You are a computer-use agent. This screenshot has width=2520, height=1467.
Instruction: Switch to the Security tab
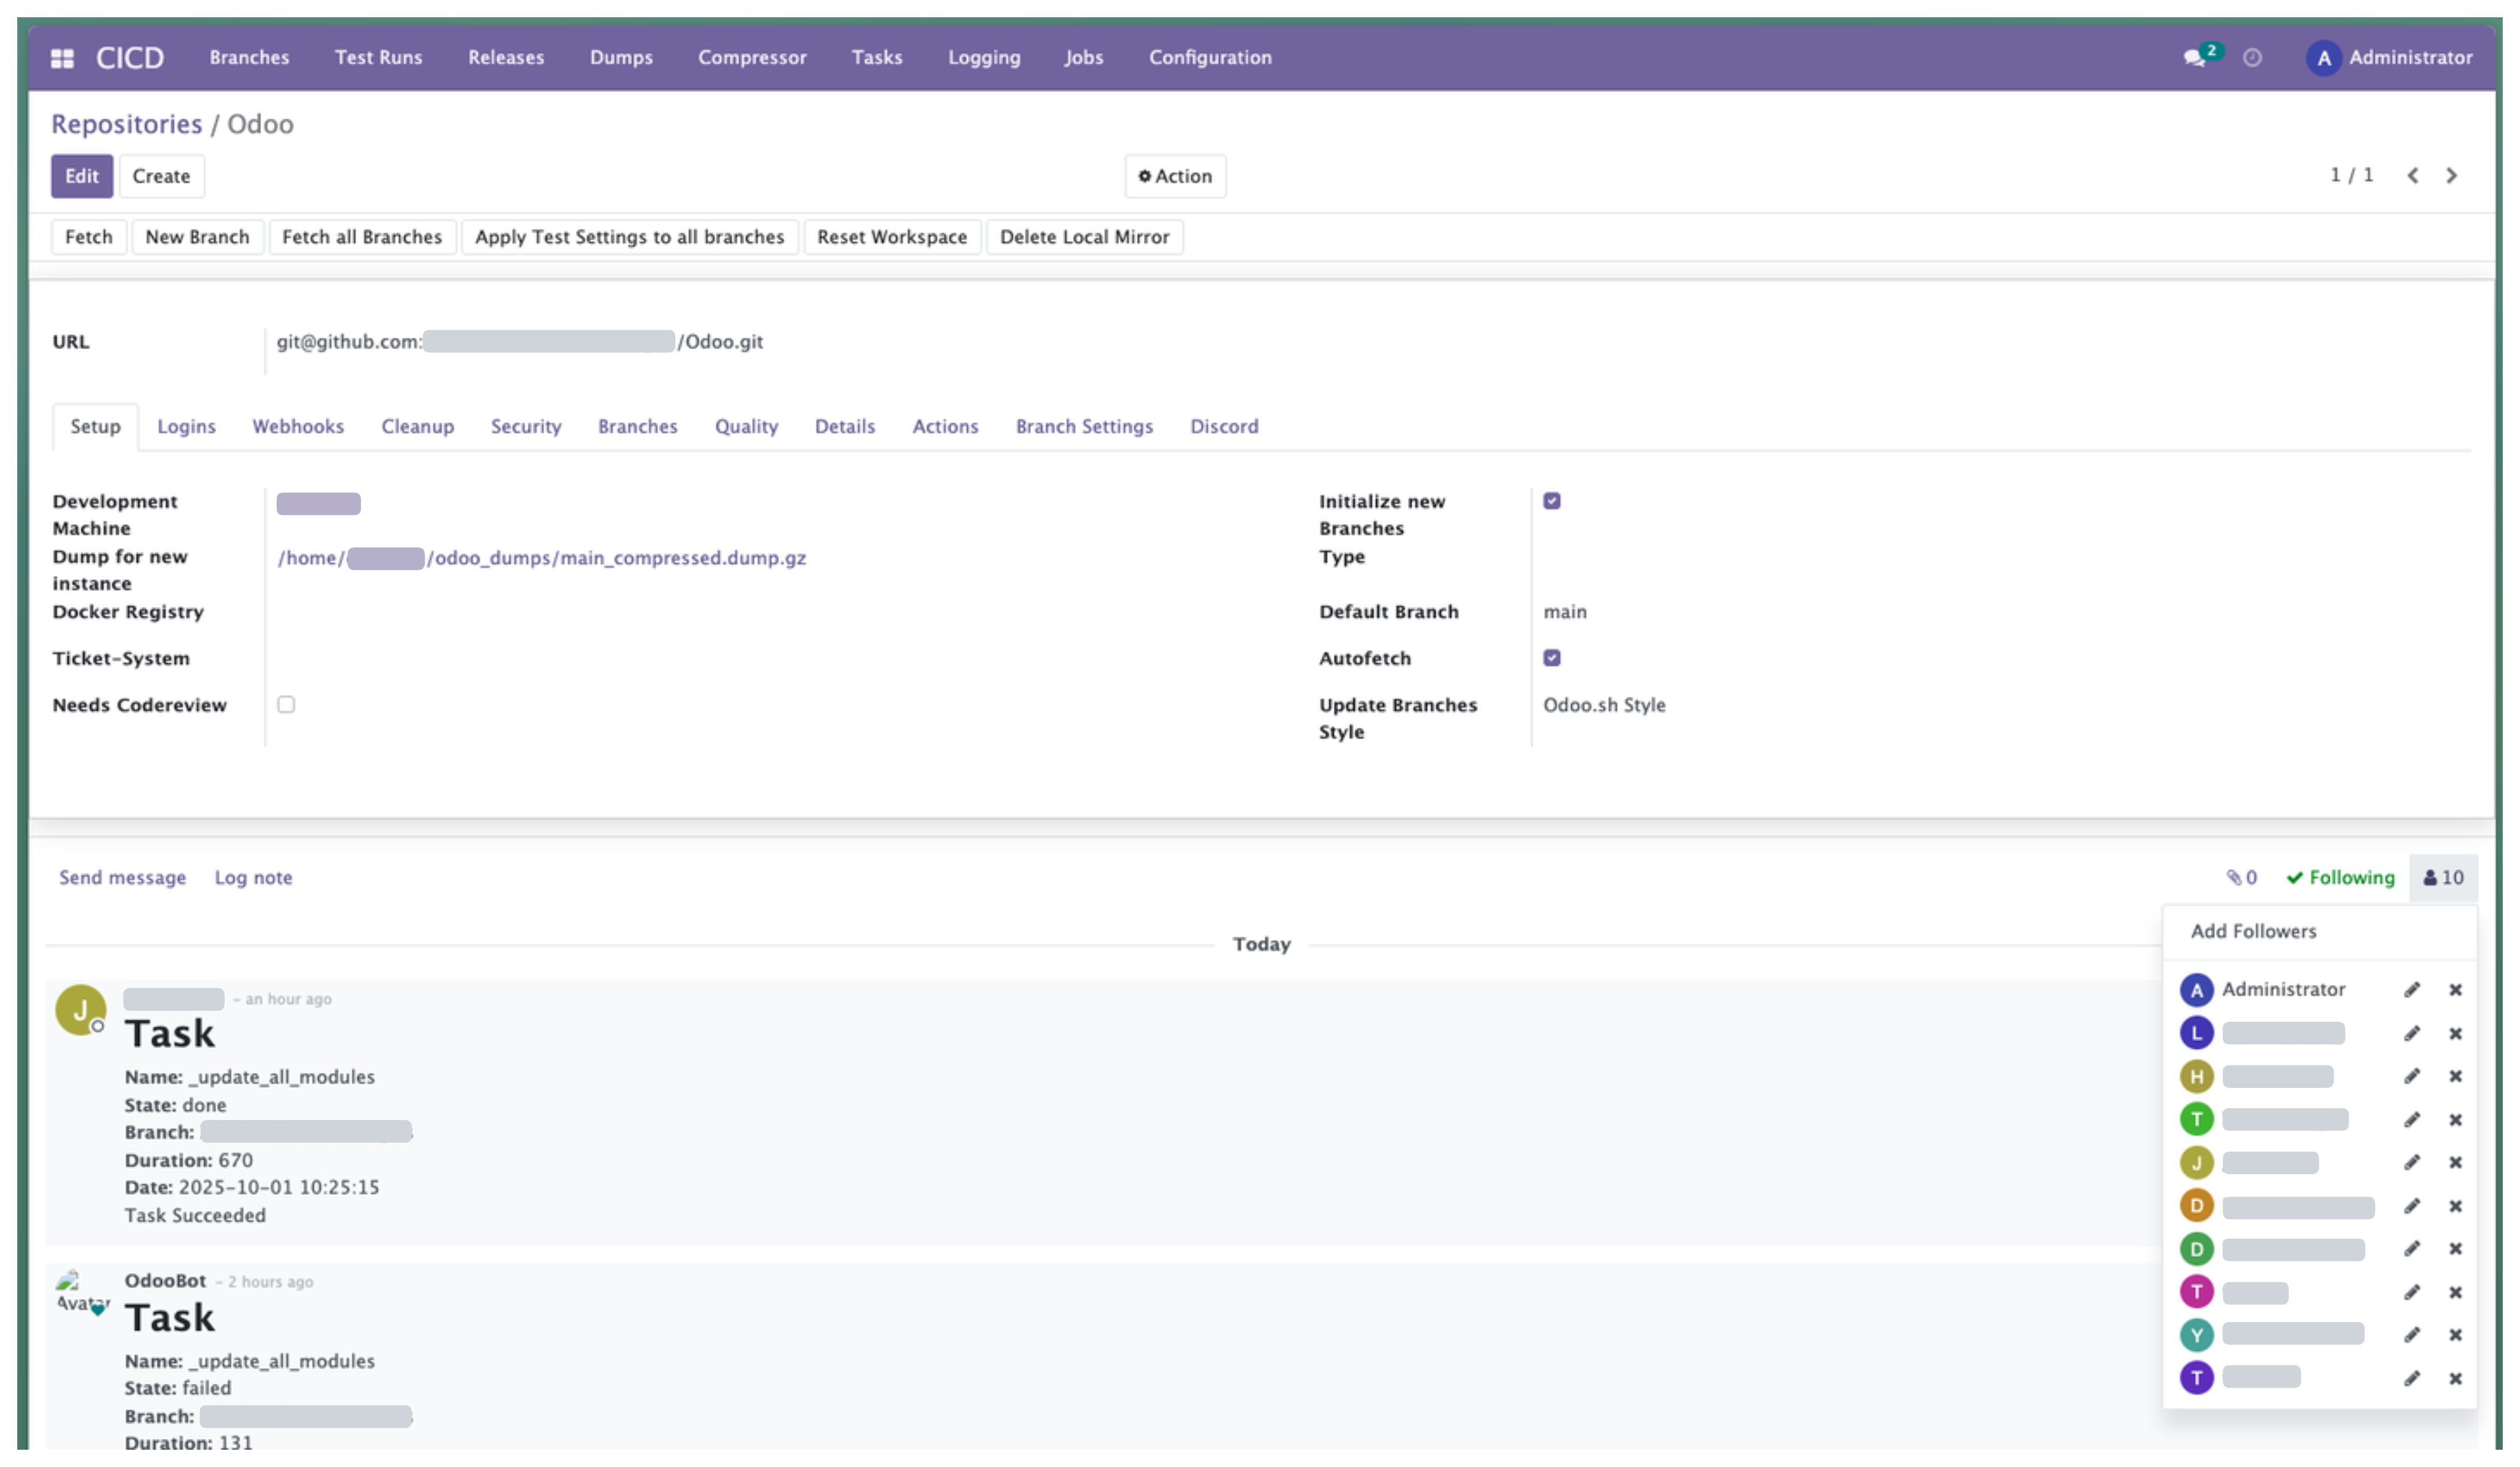coord(526,427)
